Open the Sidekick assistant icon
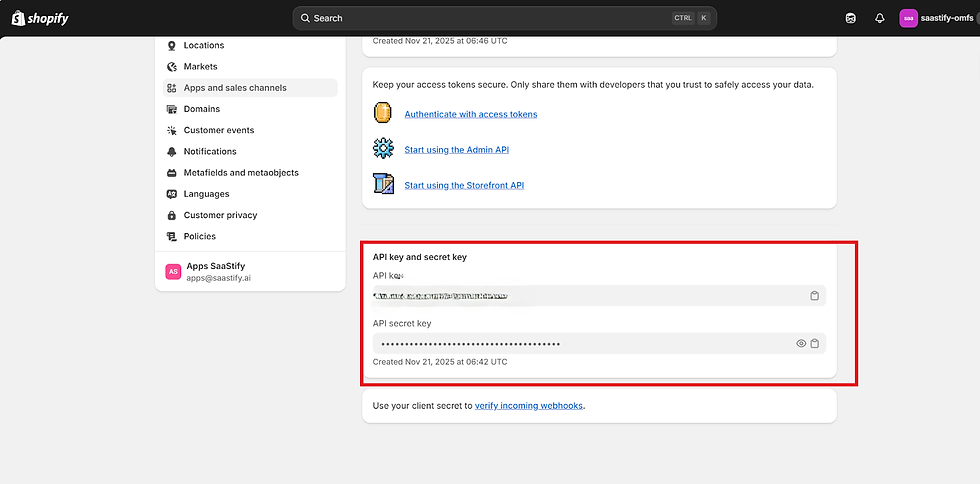Viewport: 980px width, 484px height. click(850, 18)
